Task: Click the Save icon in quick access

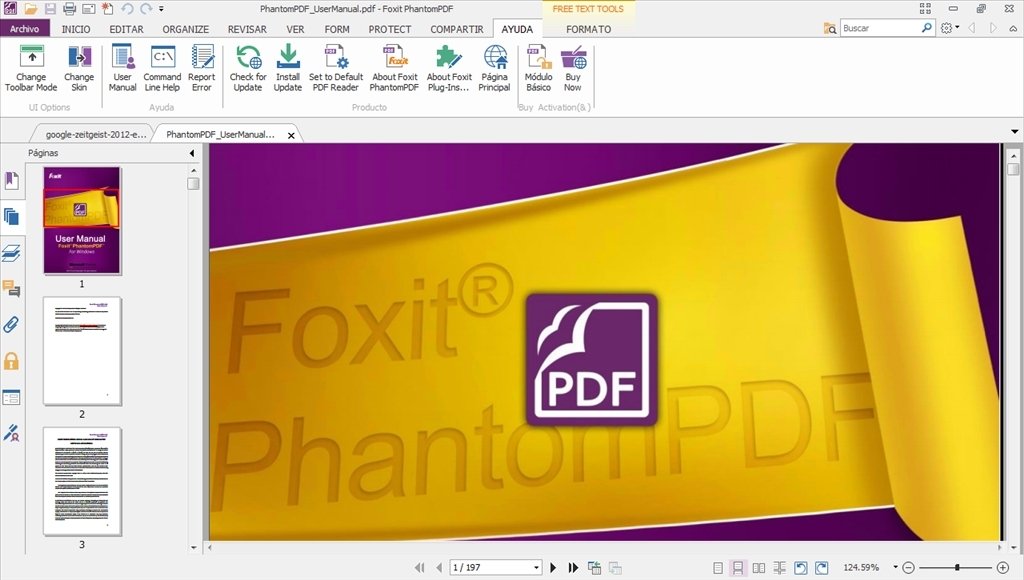Action: pyautogui.click(x=50, y=9)
